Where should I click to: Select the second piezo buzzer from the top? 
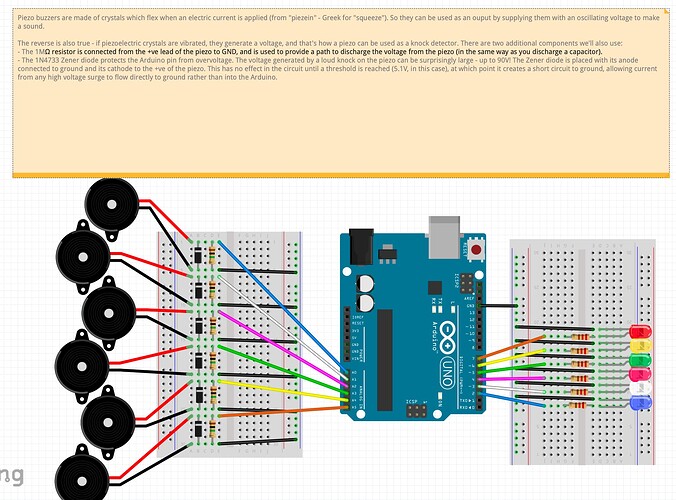coord(83,257)
